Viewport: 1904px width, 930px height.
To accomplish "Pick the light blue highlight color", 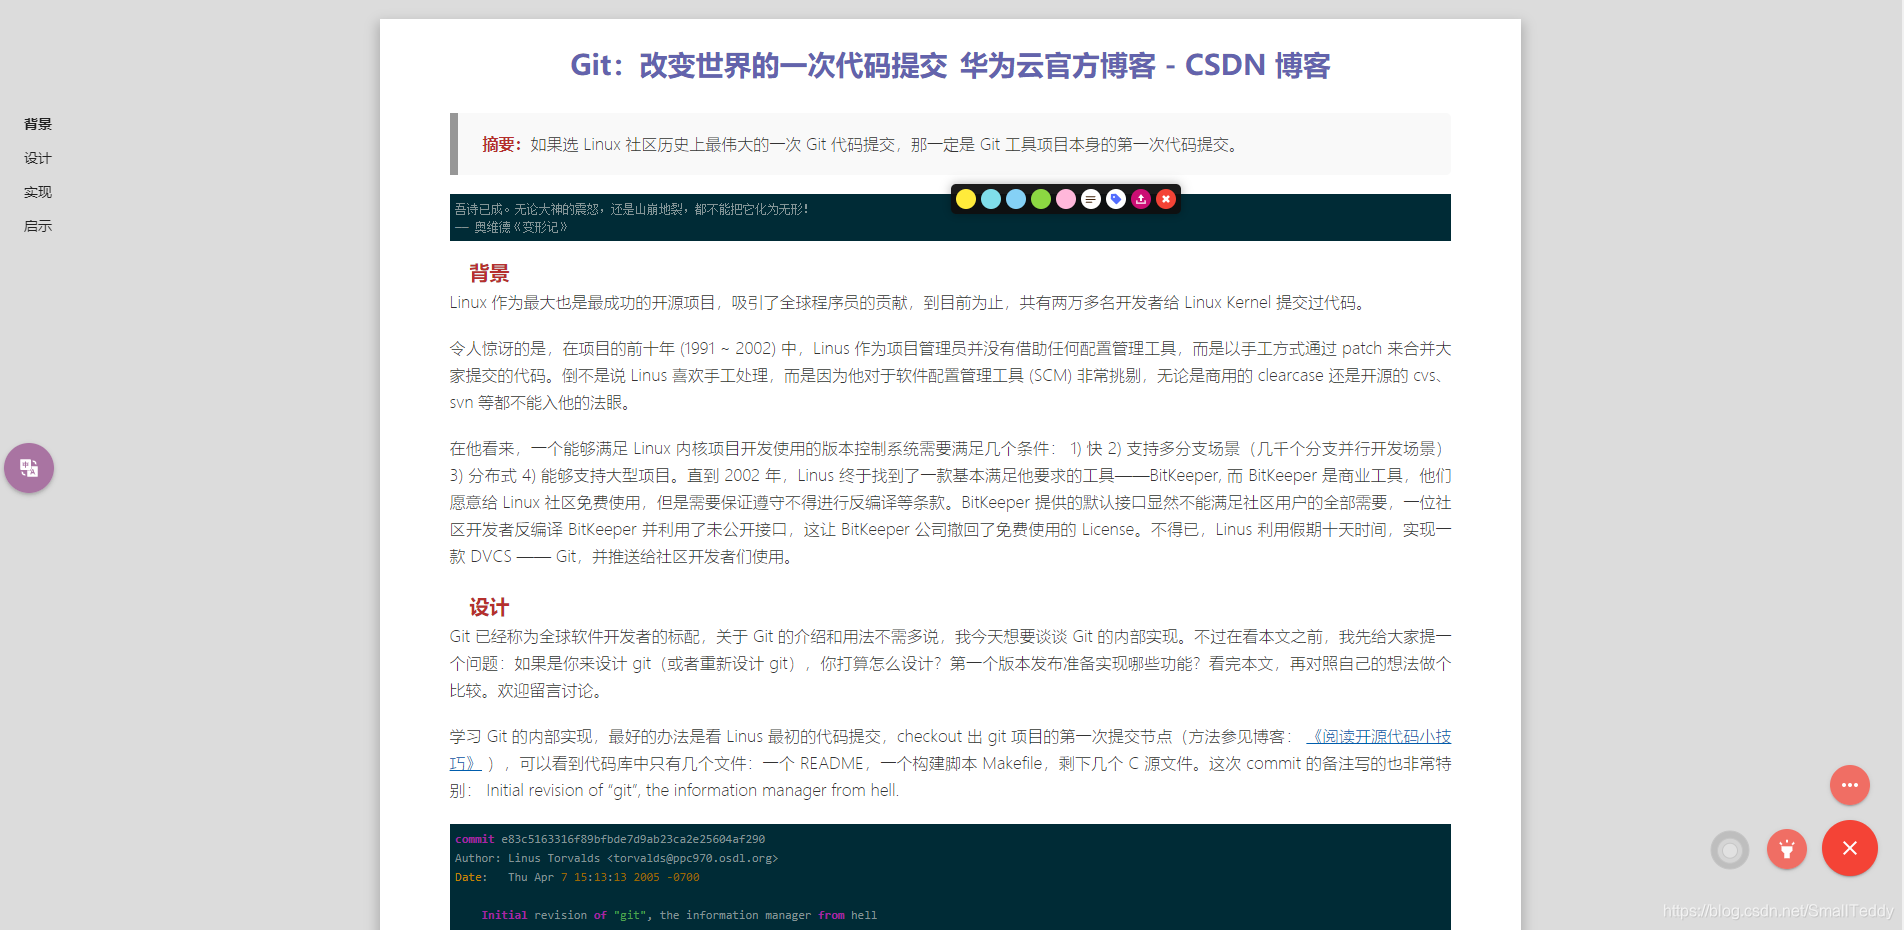I will [x=1016, y=199].
